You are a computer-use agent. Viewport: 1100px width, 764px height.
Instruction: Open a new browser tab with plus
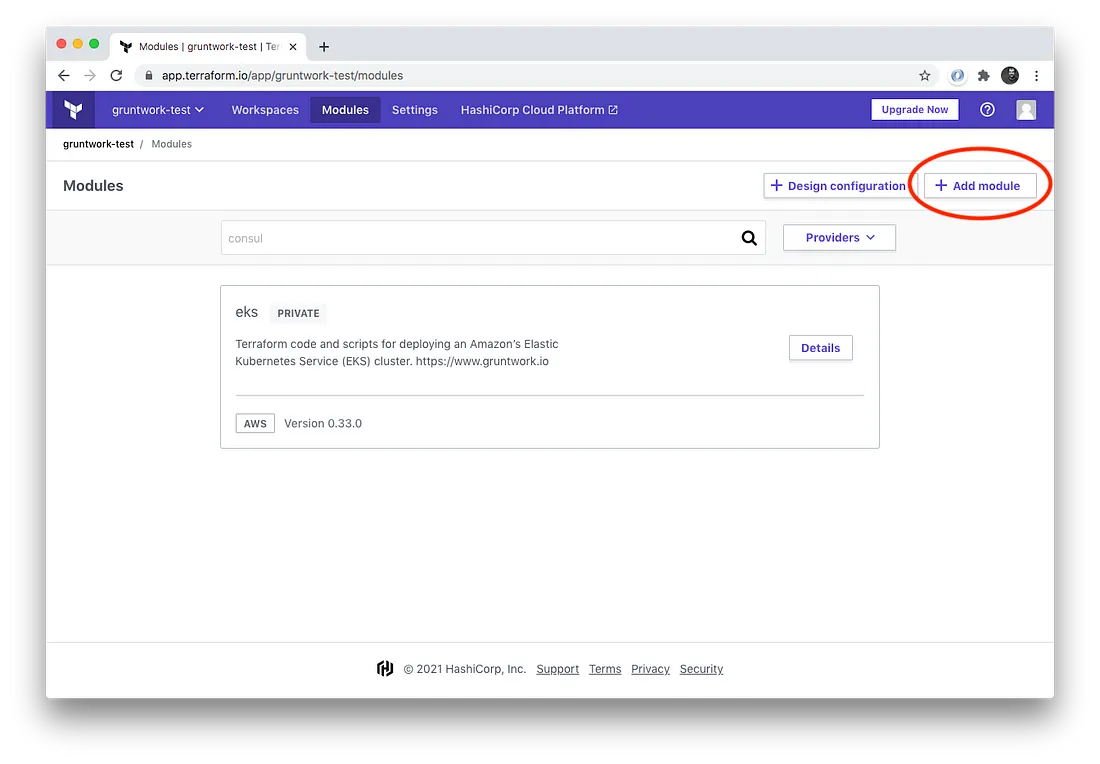[x=323, y=47]
